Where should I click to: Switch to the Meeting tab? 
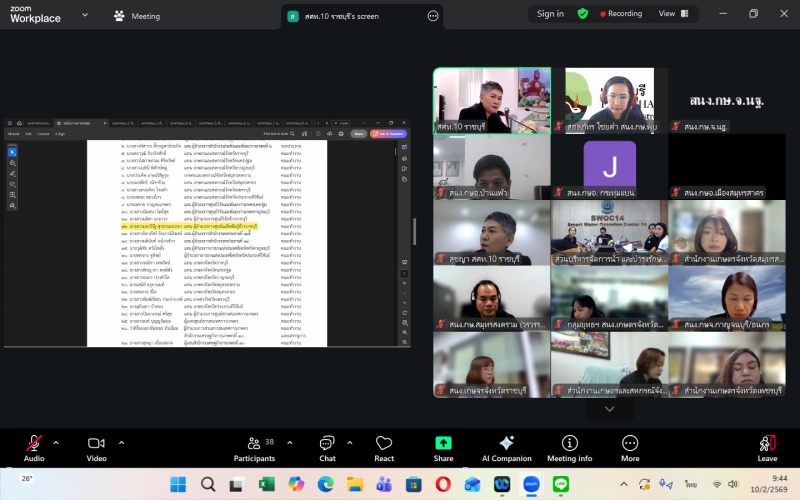point(137,16)
